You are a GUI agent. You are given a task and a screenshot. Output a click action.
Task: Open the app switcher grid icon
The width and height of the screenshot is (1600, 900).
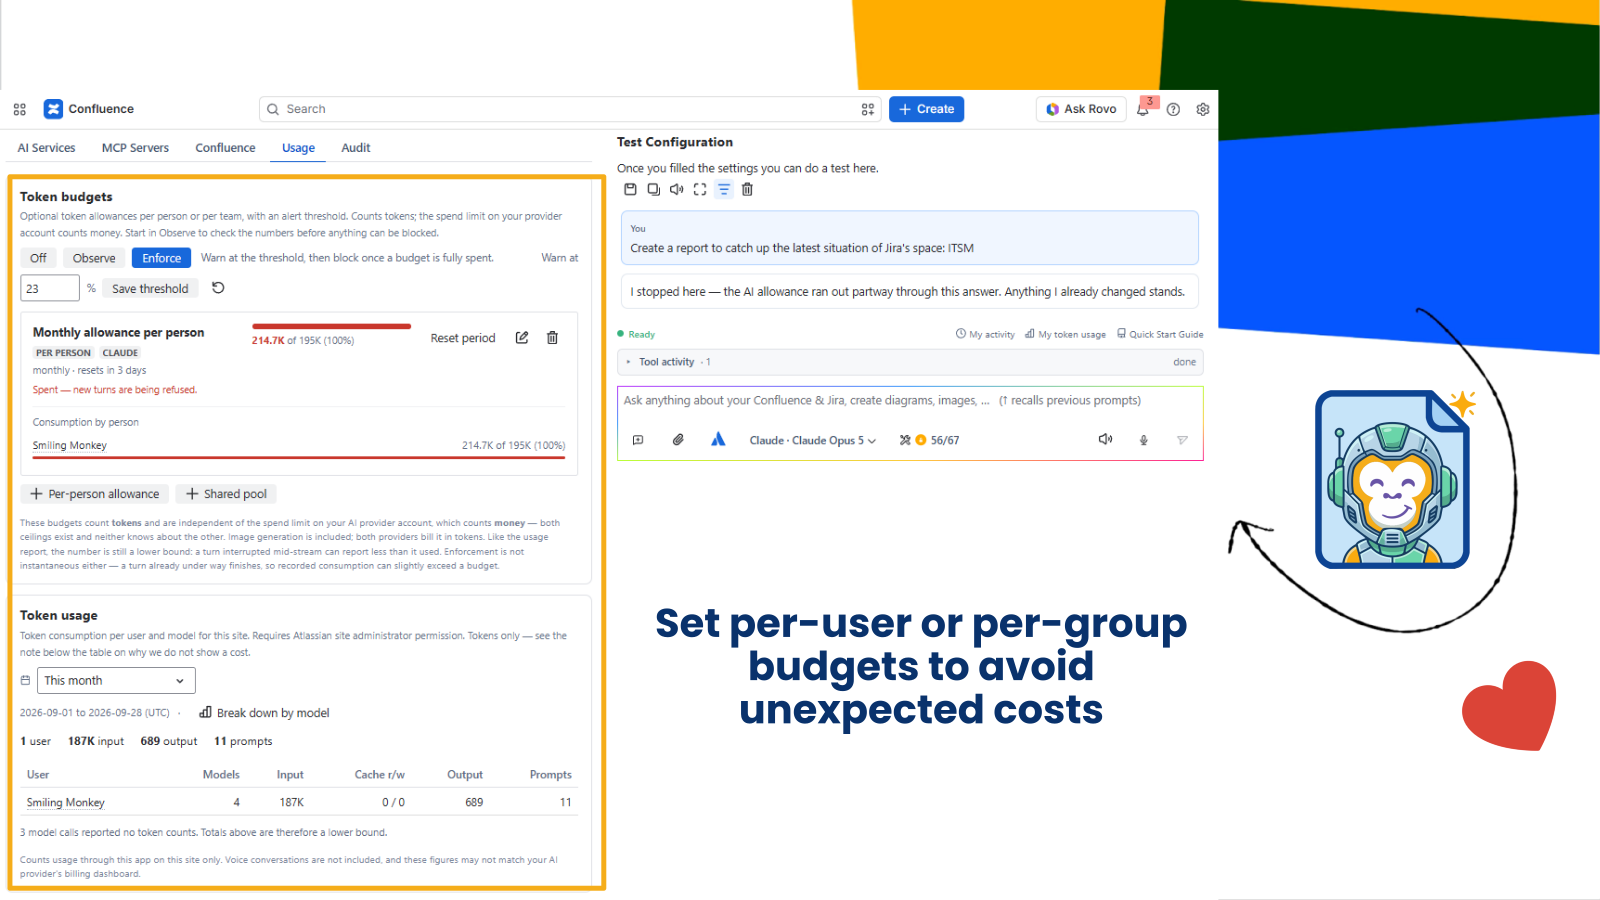pos(20,109)
